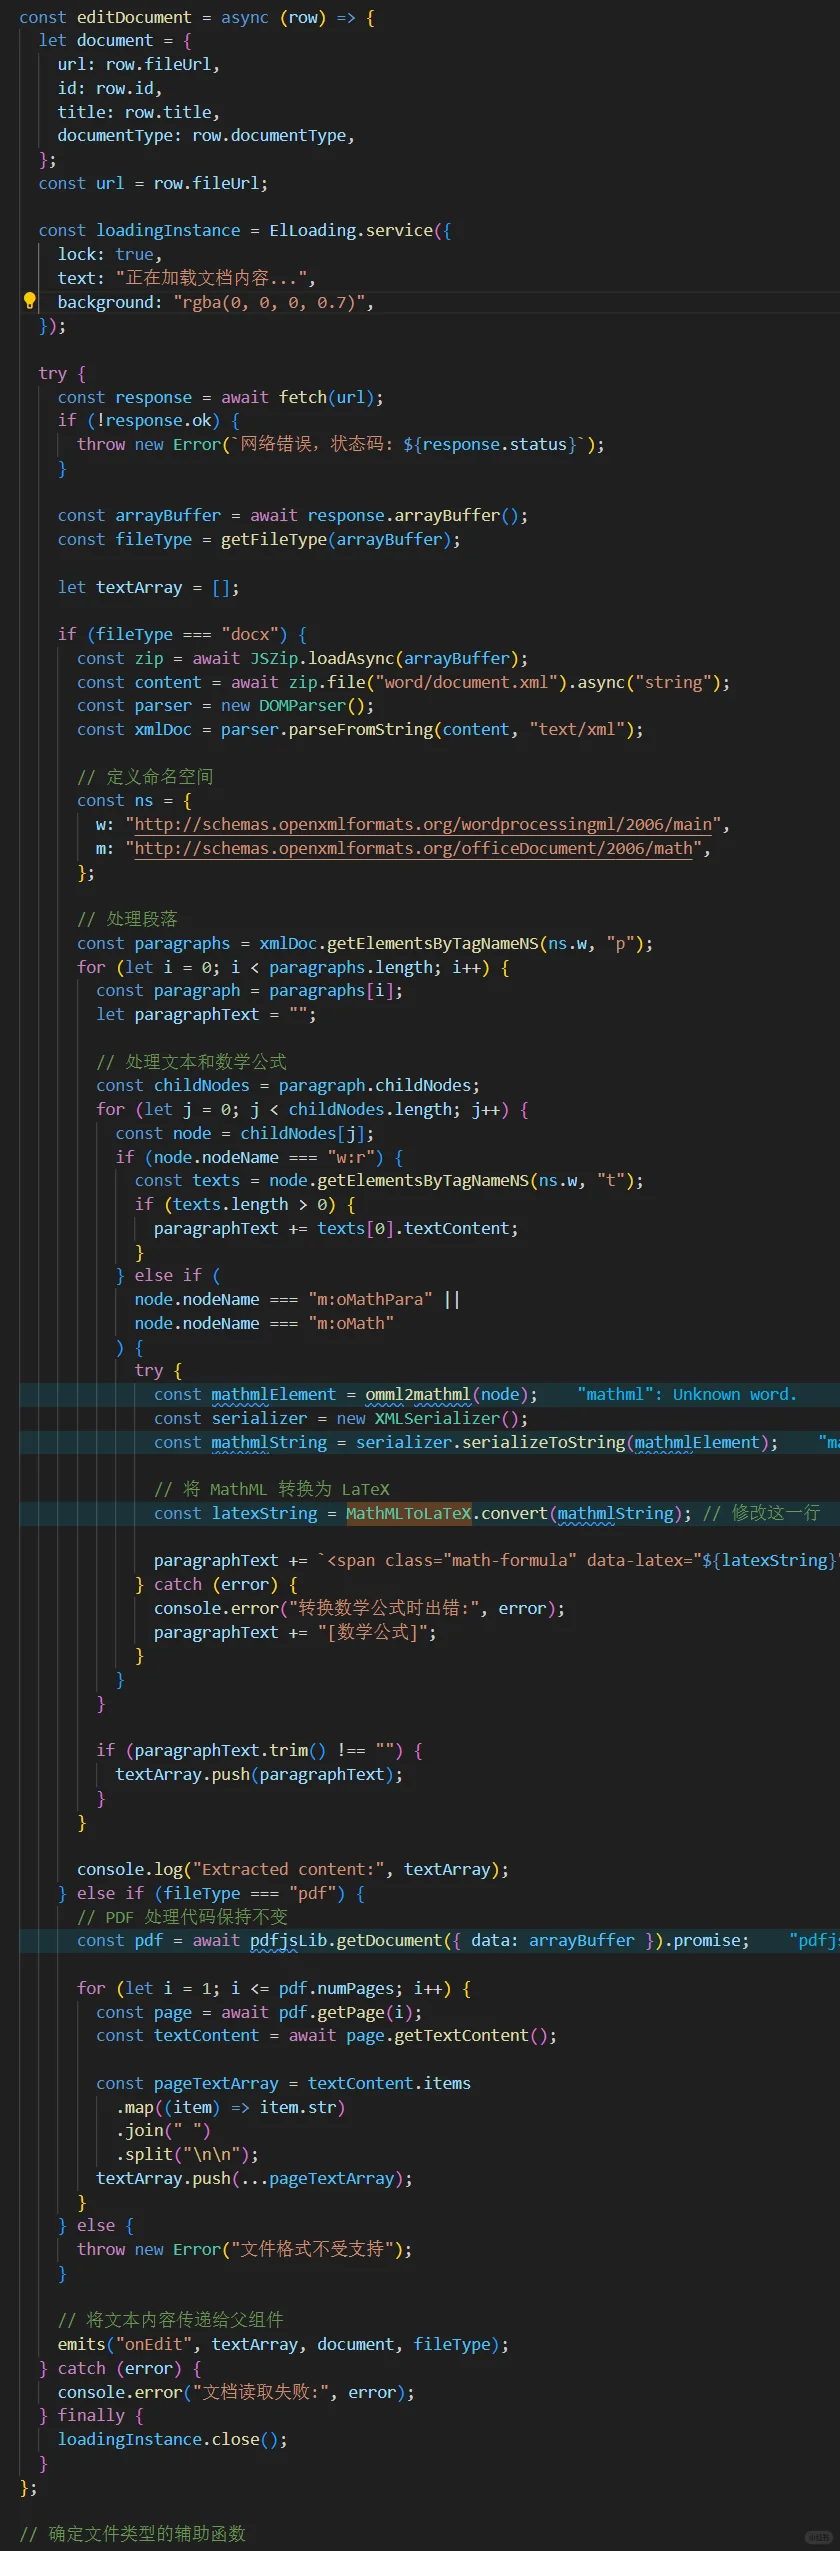This screenshot has height=2551, width=840.
Task: Click the "url: row.fileUrl," property line
Action: (139, 65)
